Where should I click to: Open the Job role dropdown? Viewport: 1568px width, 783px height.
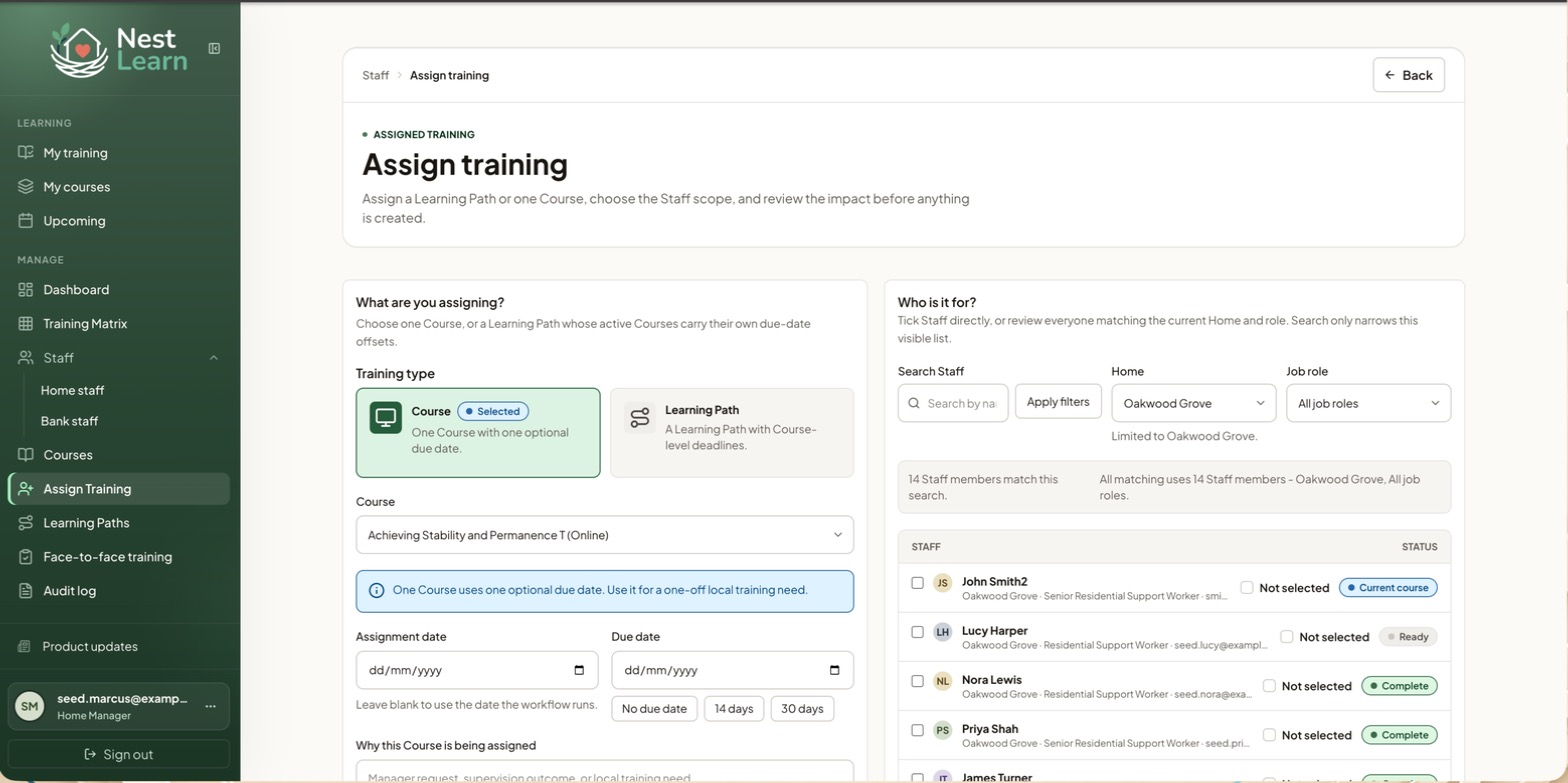pos(1368,404)
